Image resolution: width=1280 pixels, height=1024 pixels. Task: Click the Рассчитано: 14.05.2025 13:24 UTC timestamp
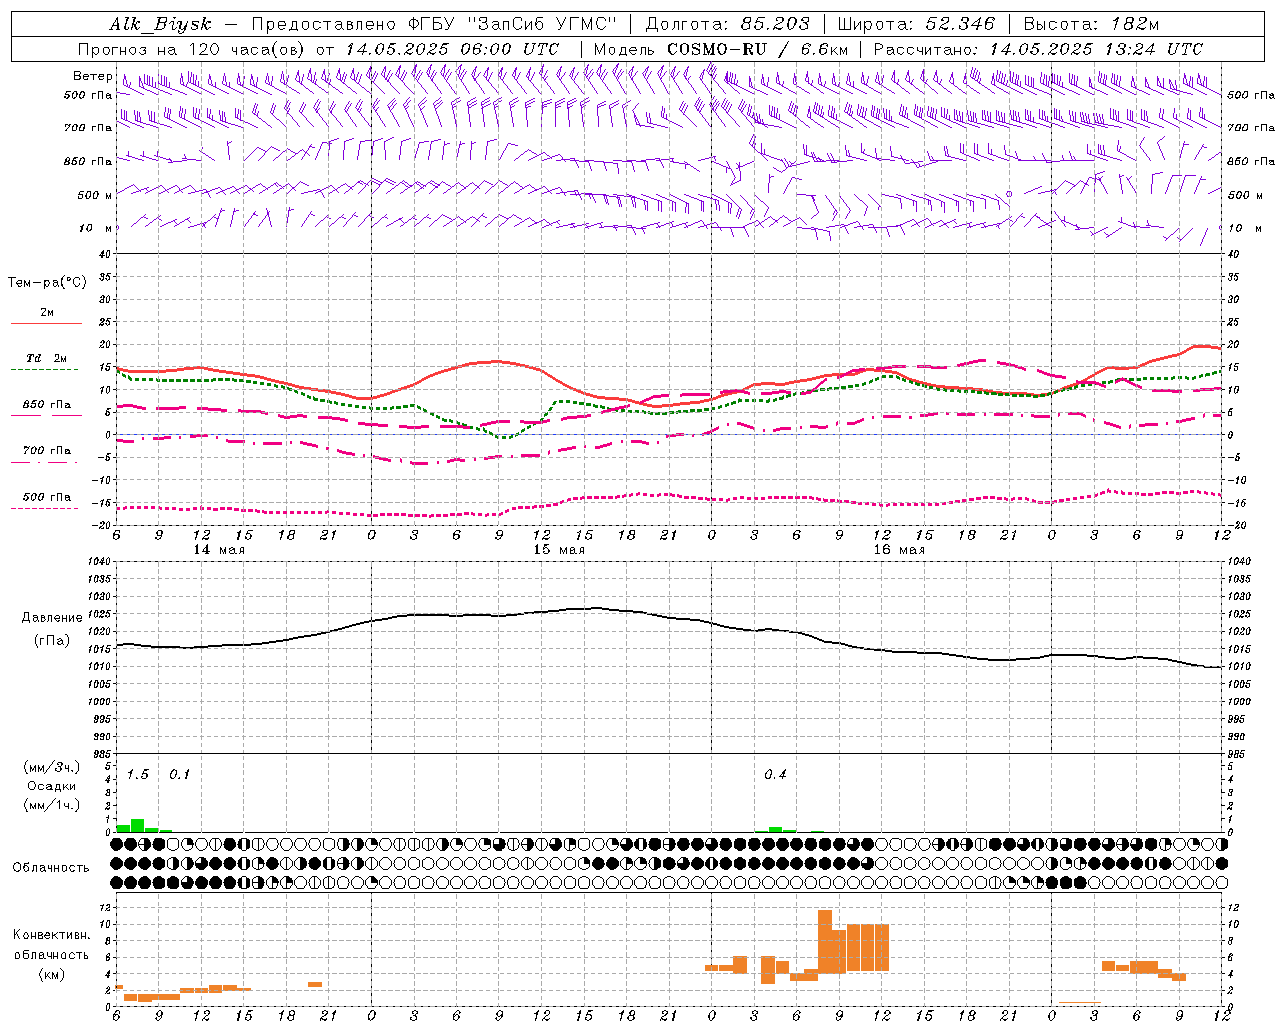coord(1038,49)
